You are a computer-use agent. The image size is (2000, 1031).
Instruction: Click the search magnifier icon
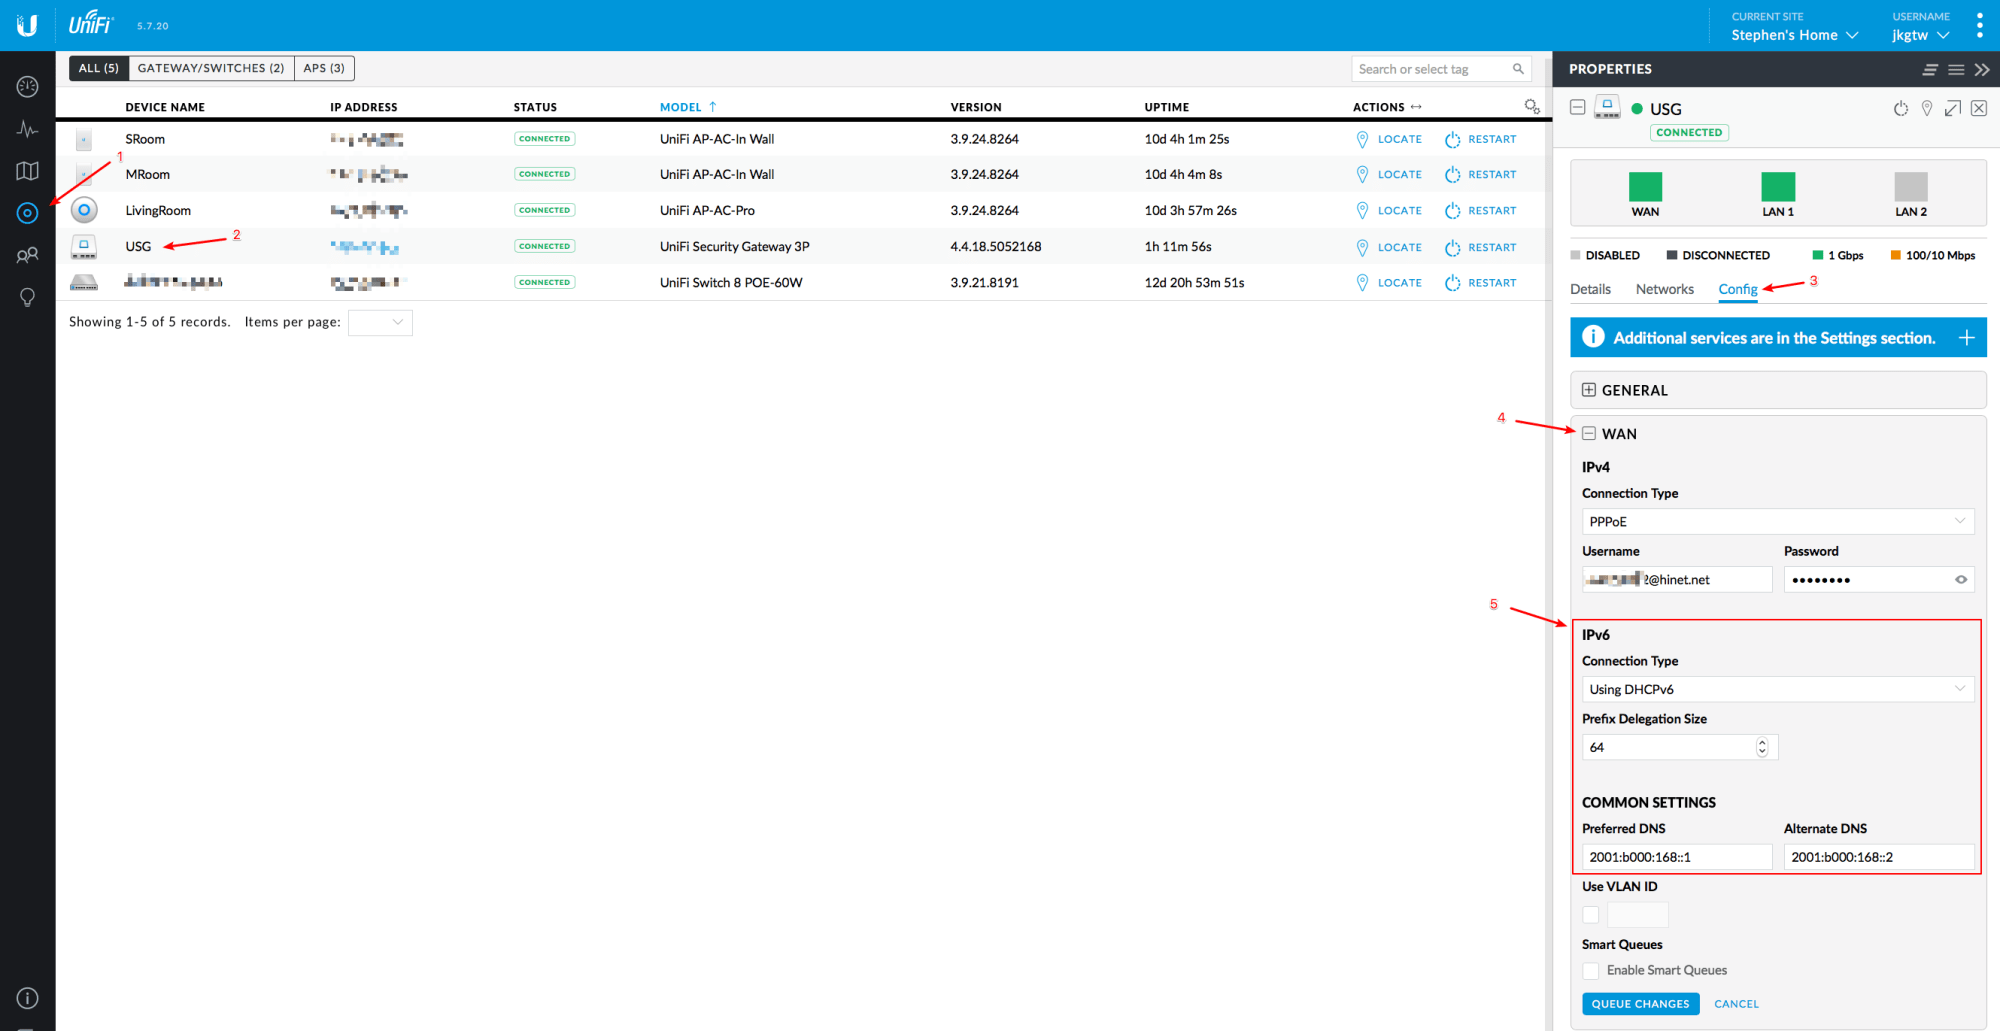pyautogui.click(x=1518, y=69)
